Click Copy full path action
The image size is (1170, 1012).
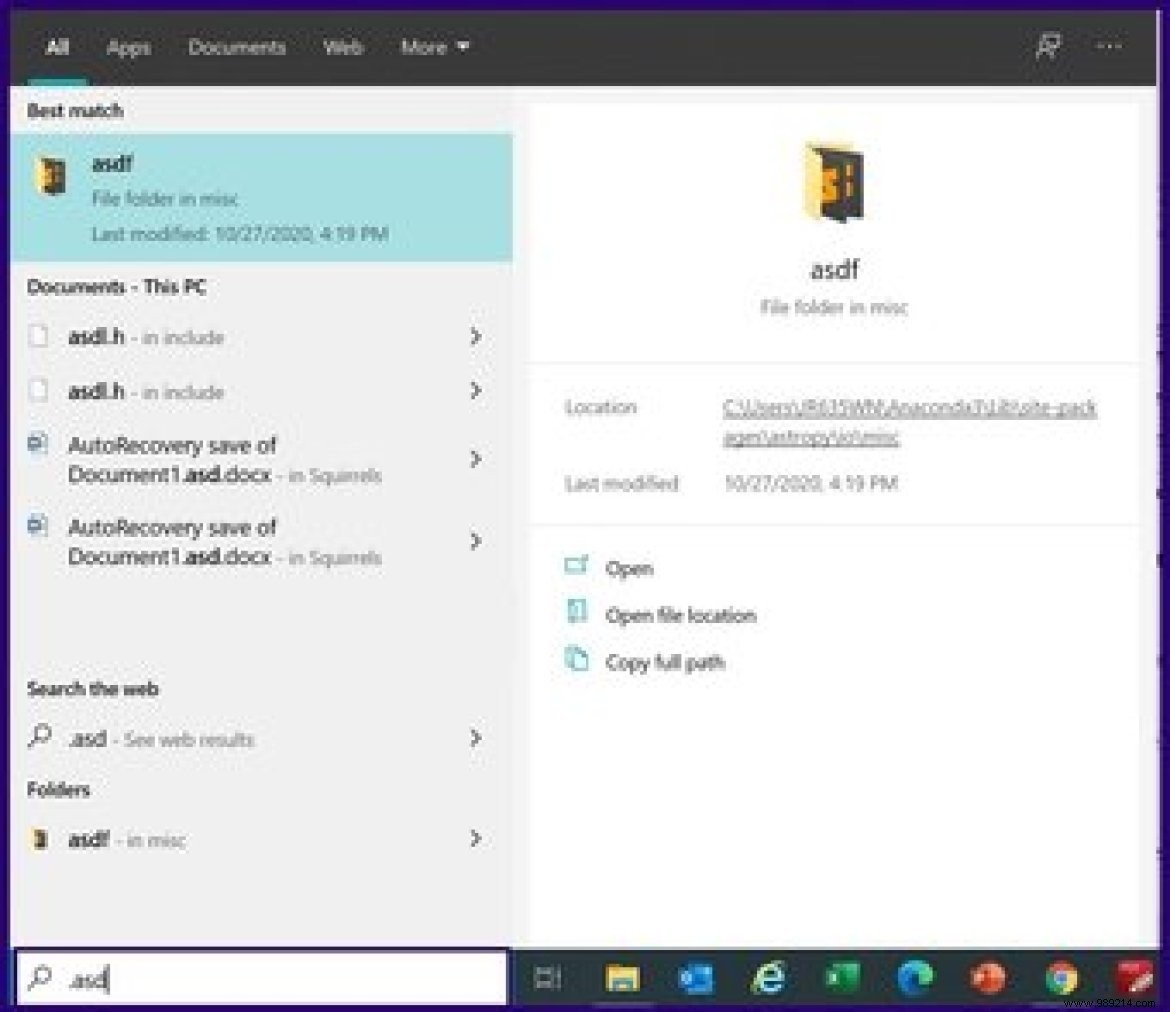point(664,662)
